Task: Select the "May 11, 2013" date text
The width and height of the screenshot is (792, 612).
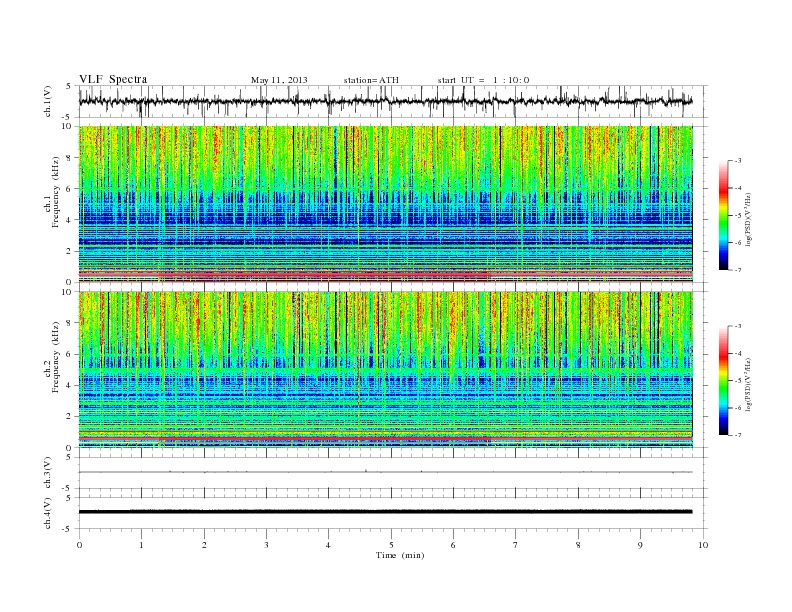Action: tap(279, 80)
